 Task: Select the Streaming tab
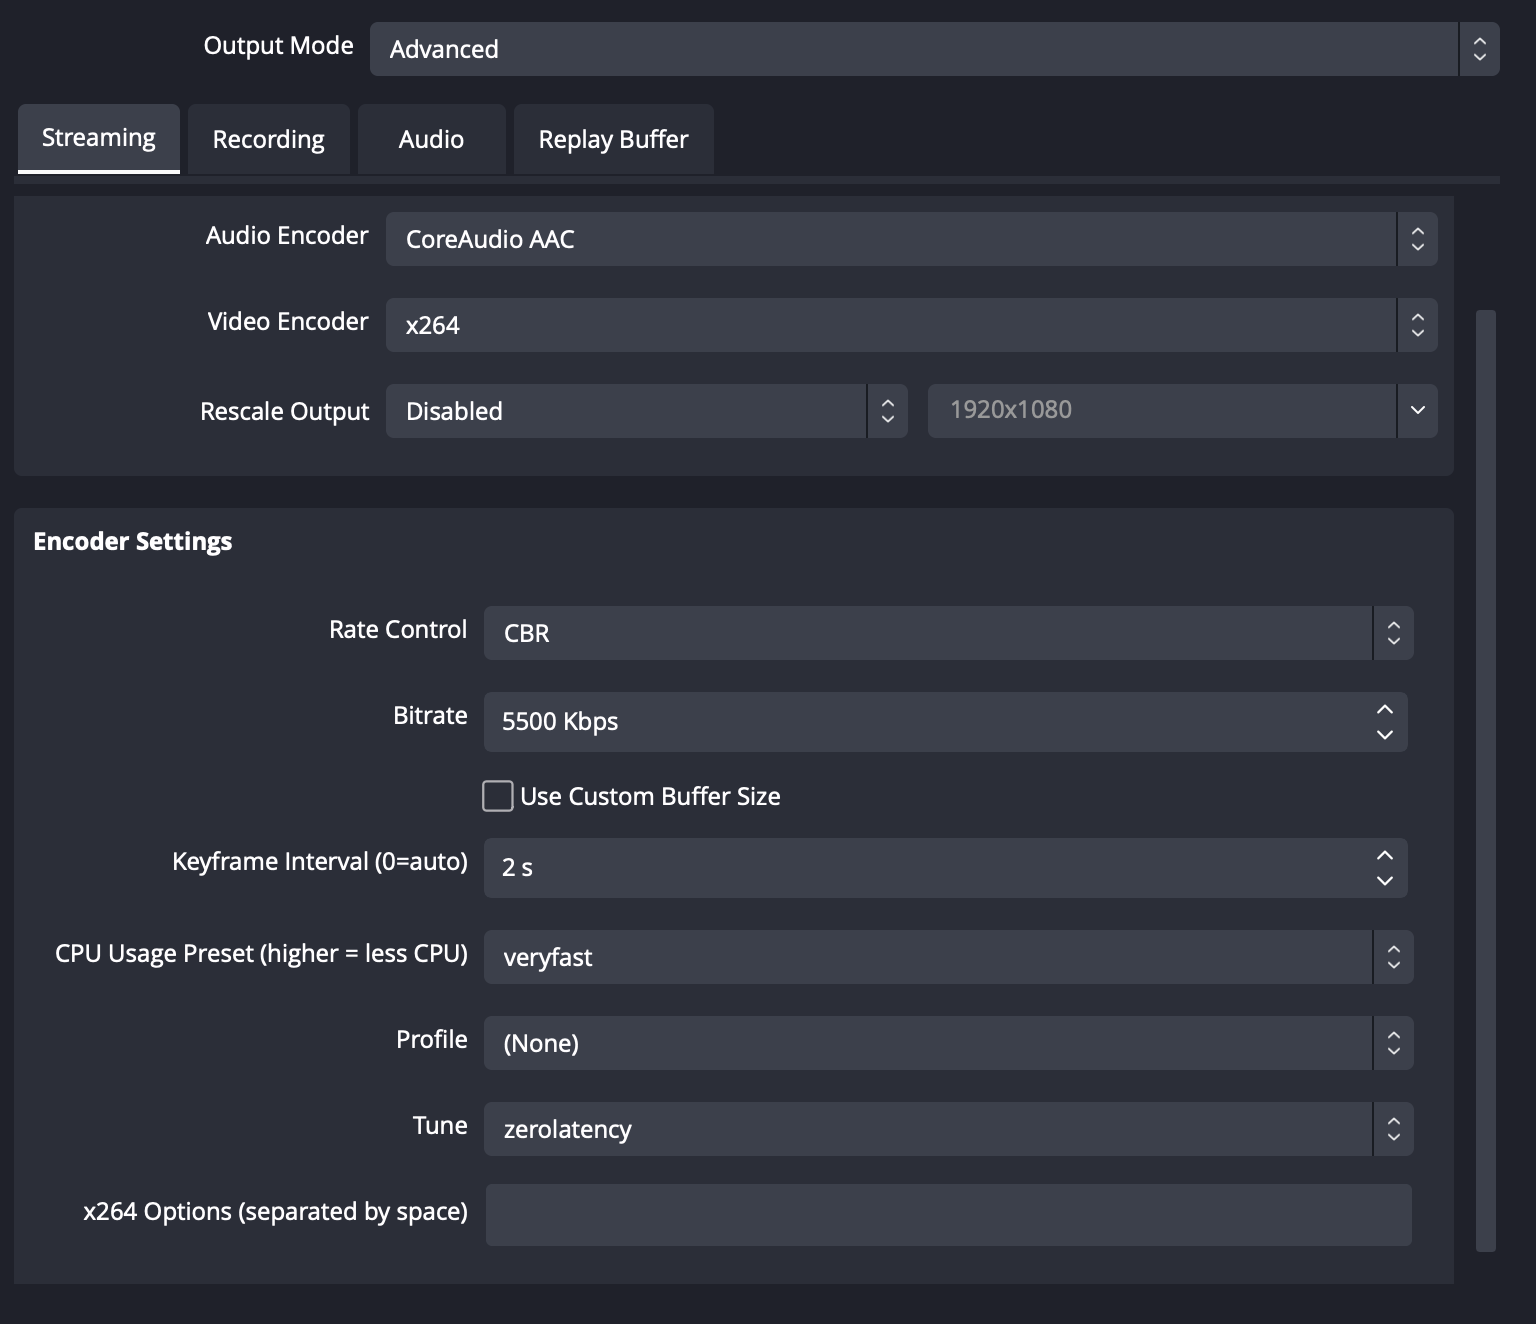pos(98,137)
